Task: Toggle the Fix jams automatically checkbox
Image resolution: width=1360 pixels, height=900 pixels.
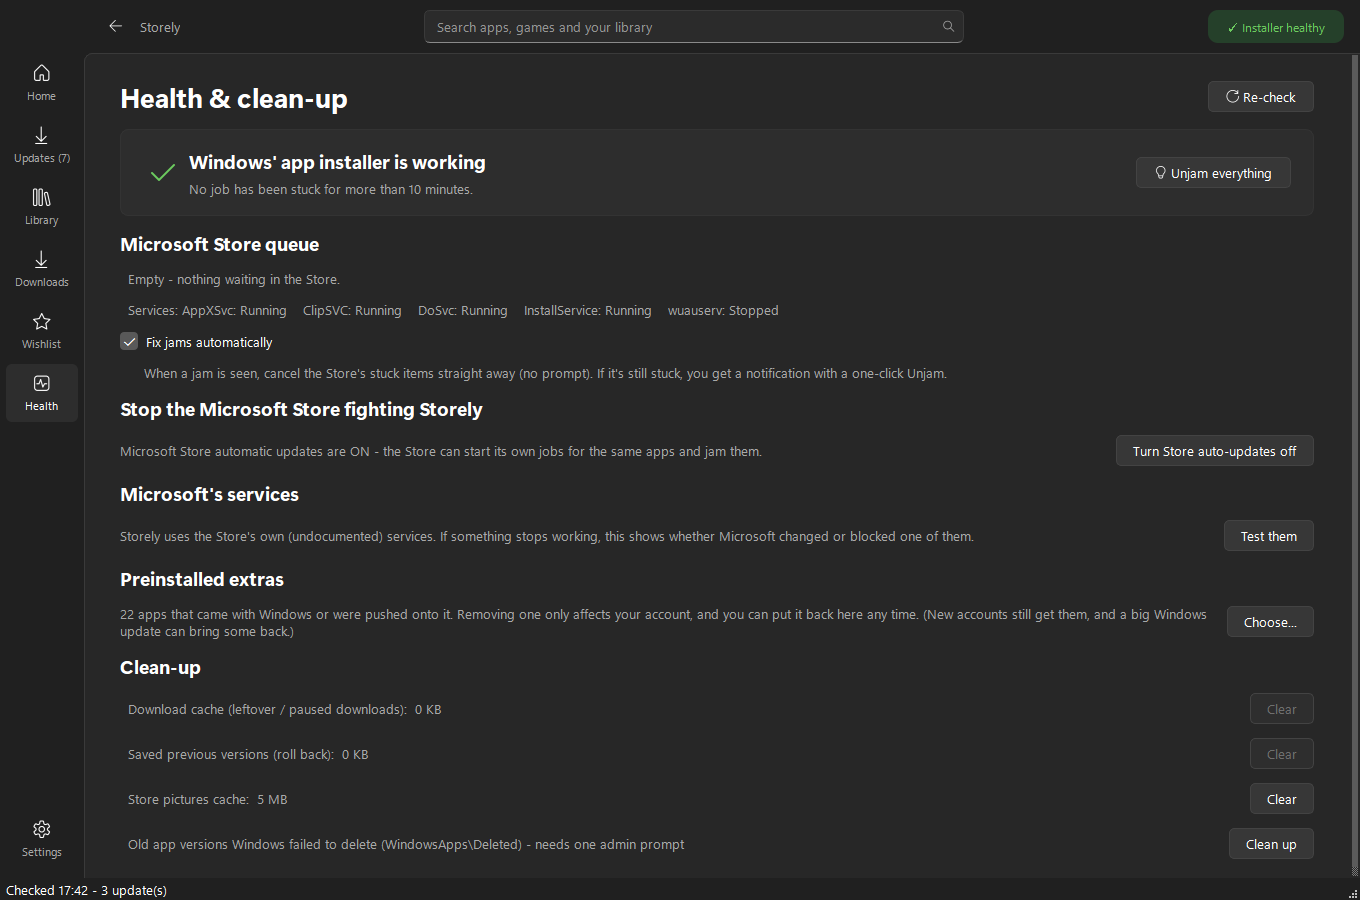Action: [129, 342]
